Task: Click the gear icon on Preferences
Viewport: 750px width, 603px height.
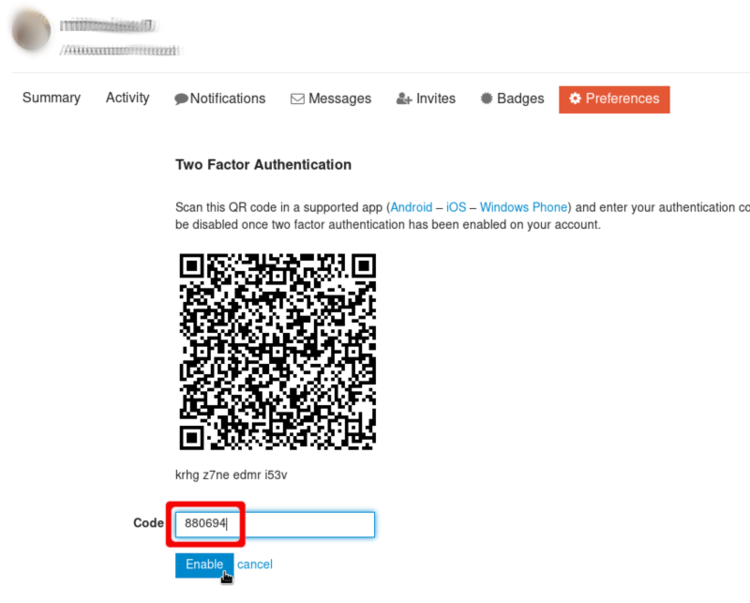Action: tap(575, 99)
